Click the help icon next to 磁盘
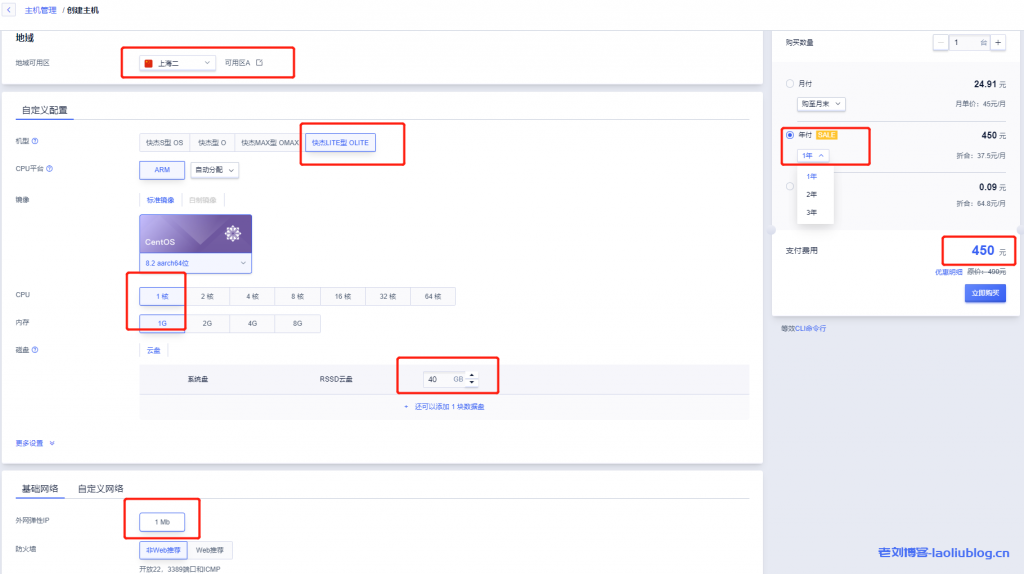This screenshot has height=574, width=1024. [35, 350]
